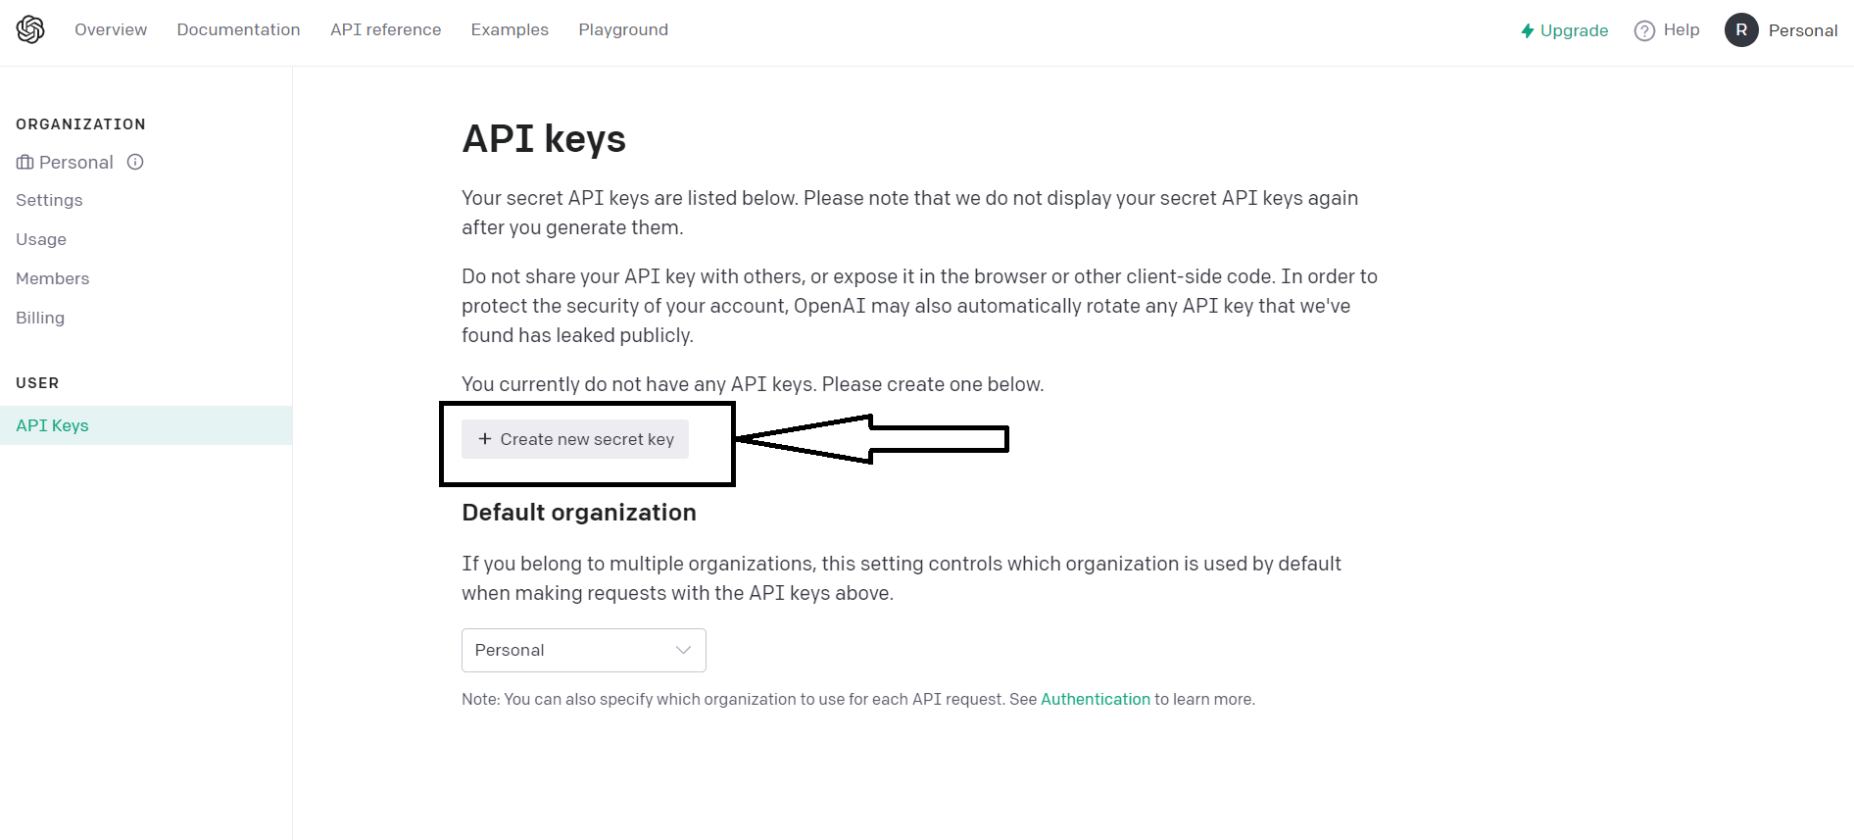Click the briefcase icon beside Personal
Screen dimensions: 1854x840
[x=24, y=162]
